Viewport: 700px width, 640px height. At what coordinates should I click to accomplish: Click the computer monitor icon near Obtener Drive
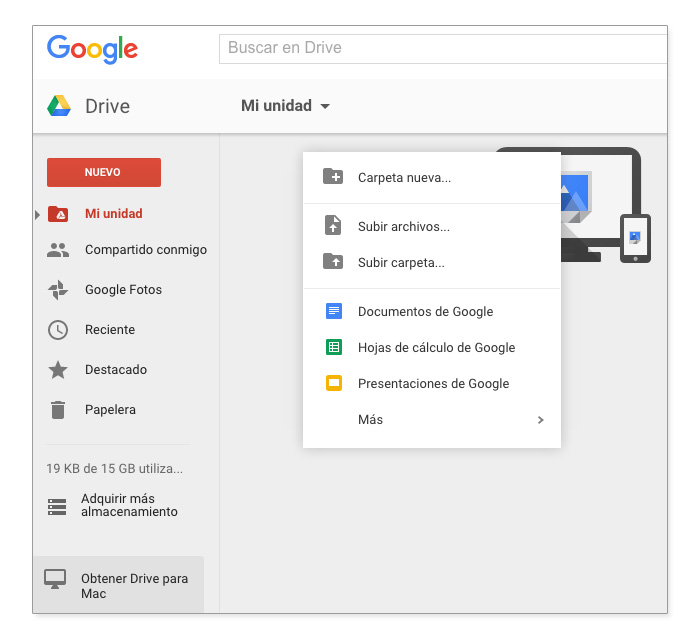(55, 579)
